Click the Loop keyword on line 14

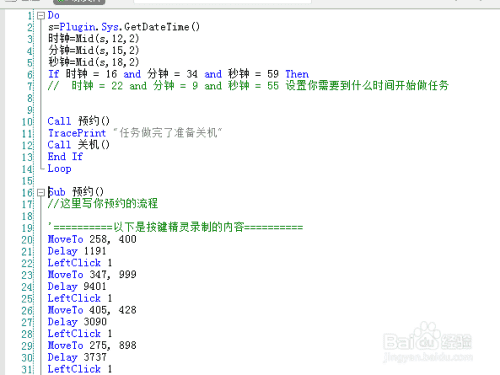pyautogui.click(x=59, y=169)
